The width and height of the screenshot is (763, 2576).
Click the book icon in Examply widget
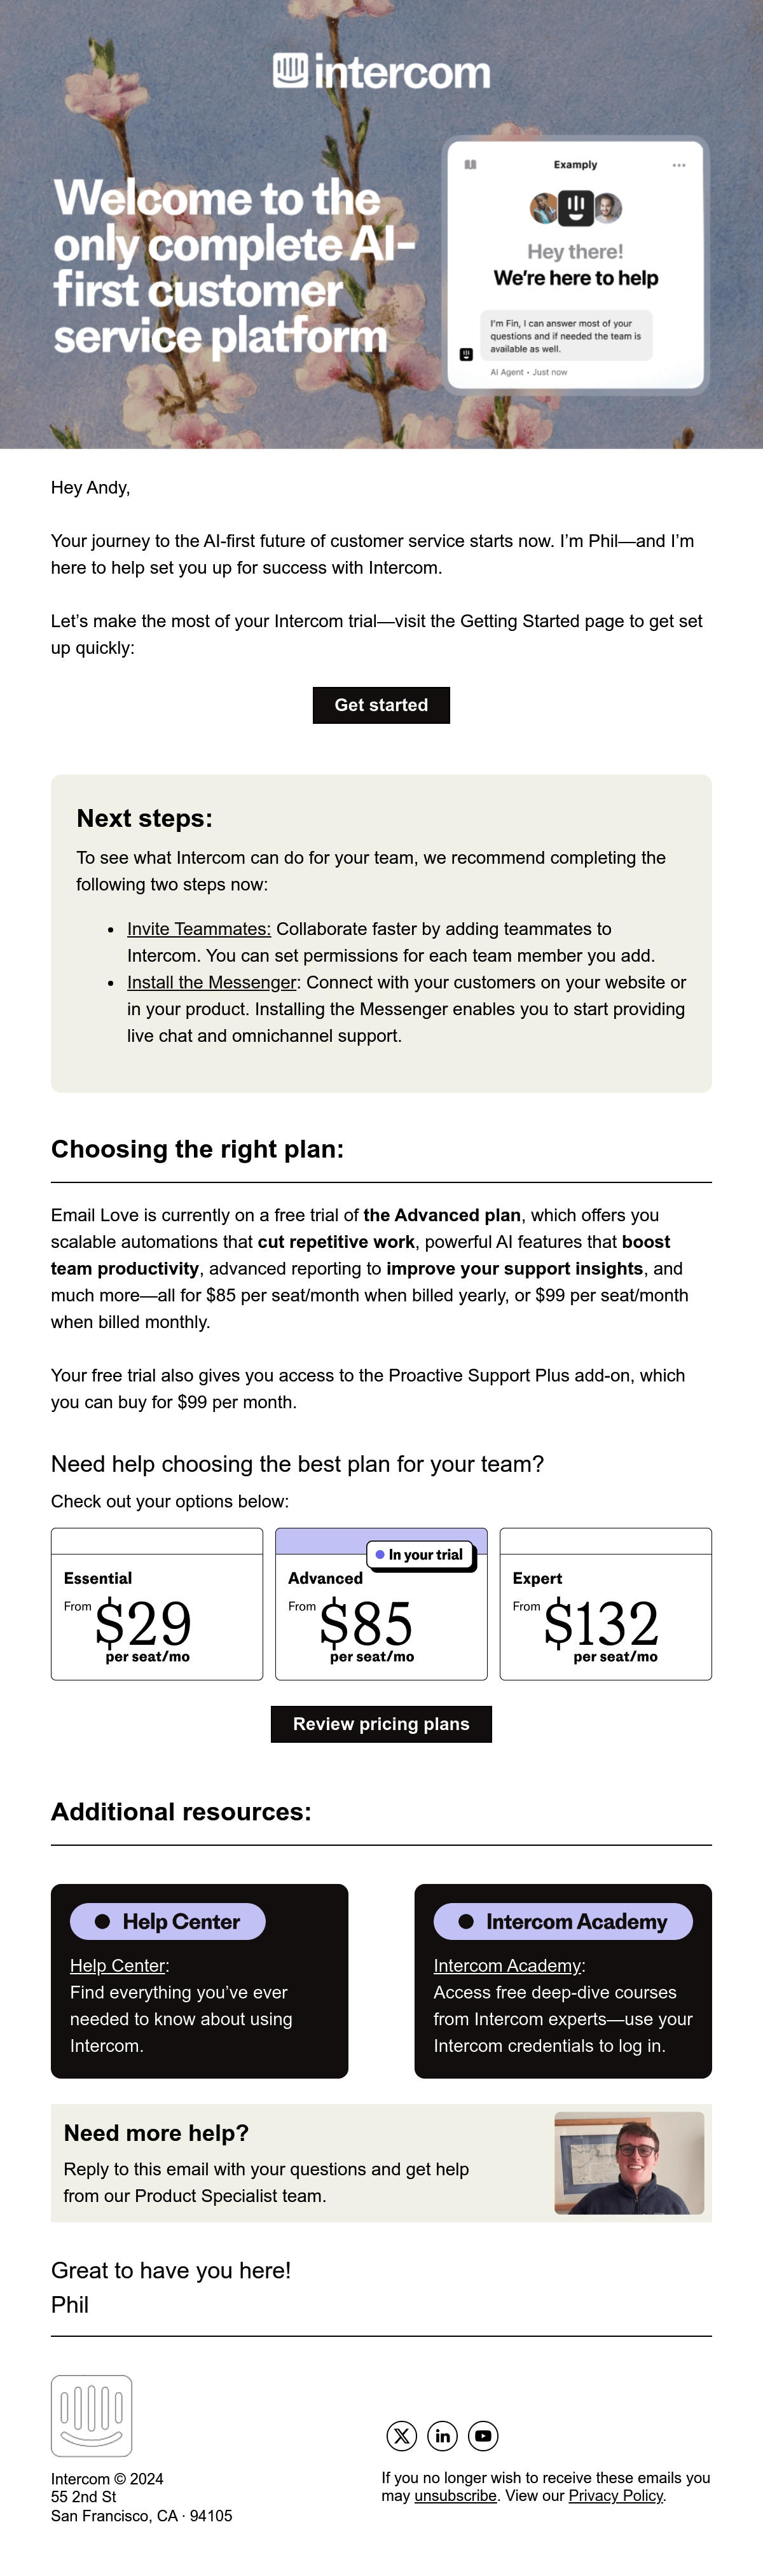click(x=470, y=165)
